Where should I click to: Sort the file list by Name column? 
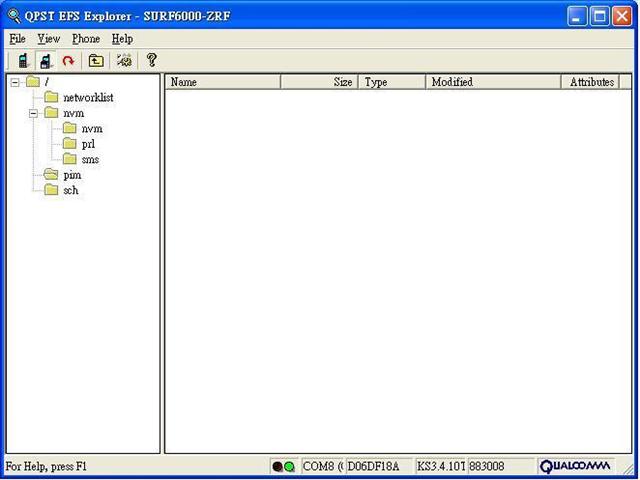[x=223, y=82]
